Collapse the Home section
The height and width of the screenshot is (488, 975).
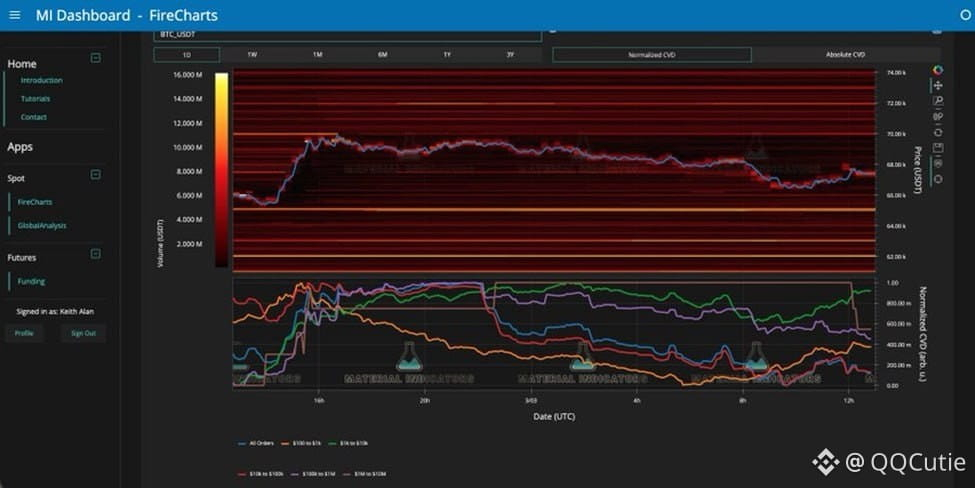[x=96, y=58]
